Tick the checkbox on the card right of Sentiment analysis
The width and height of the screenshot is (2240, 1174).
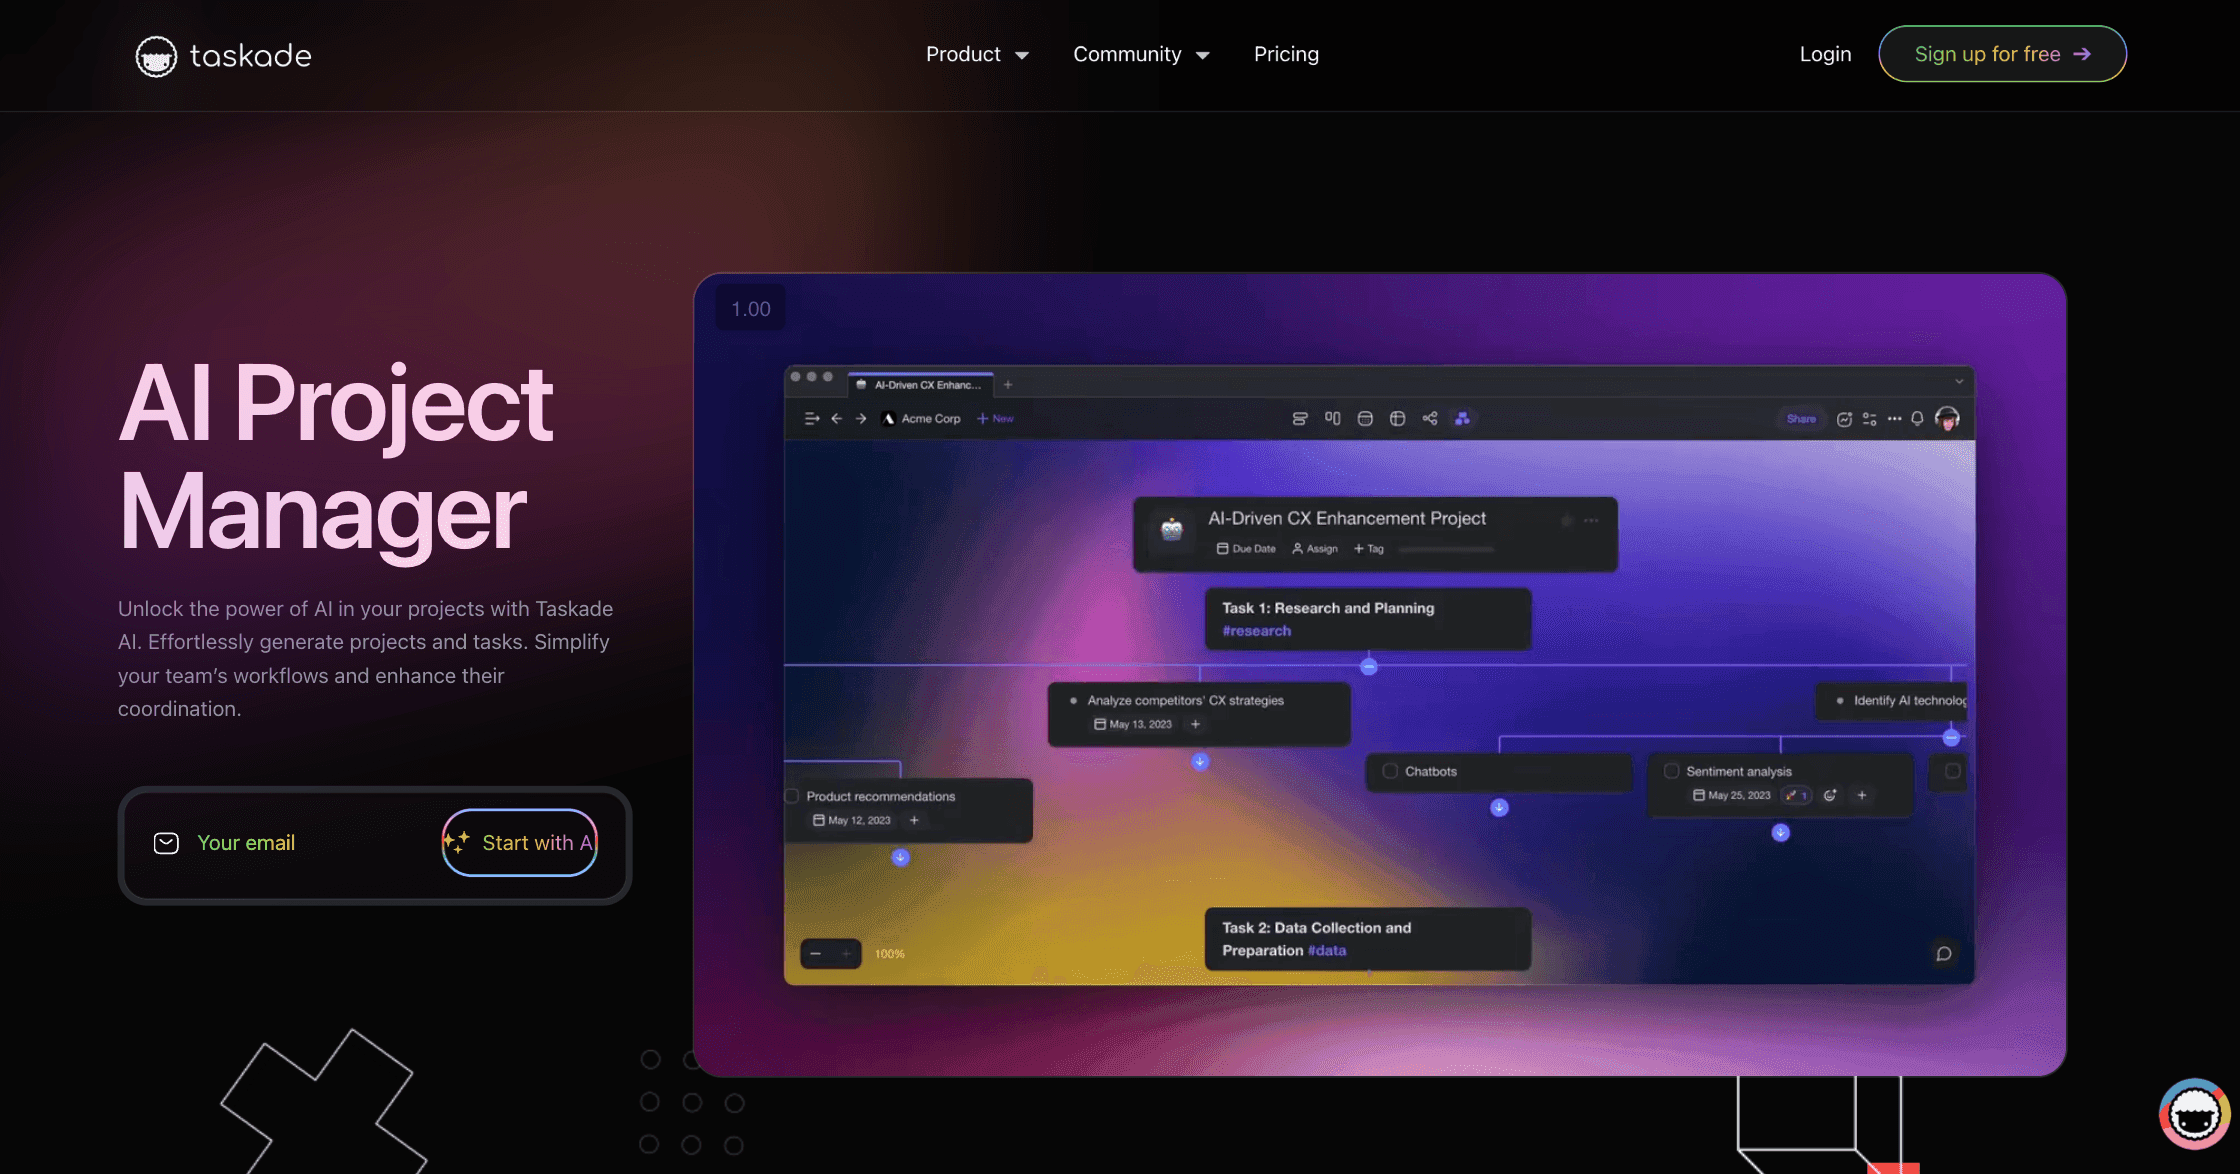(1952, 771)
